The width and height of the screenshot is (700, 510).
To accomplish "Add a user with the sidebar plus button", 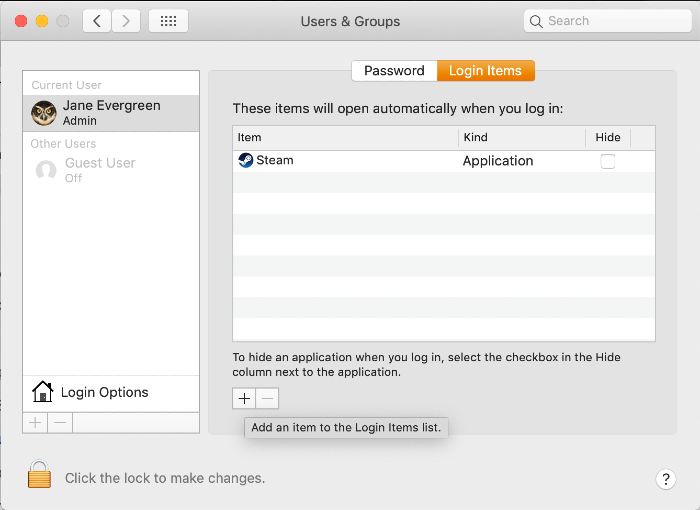I will point(35,422).
